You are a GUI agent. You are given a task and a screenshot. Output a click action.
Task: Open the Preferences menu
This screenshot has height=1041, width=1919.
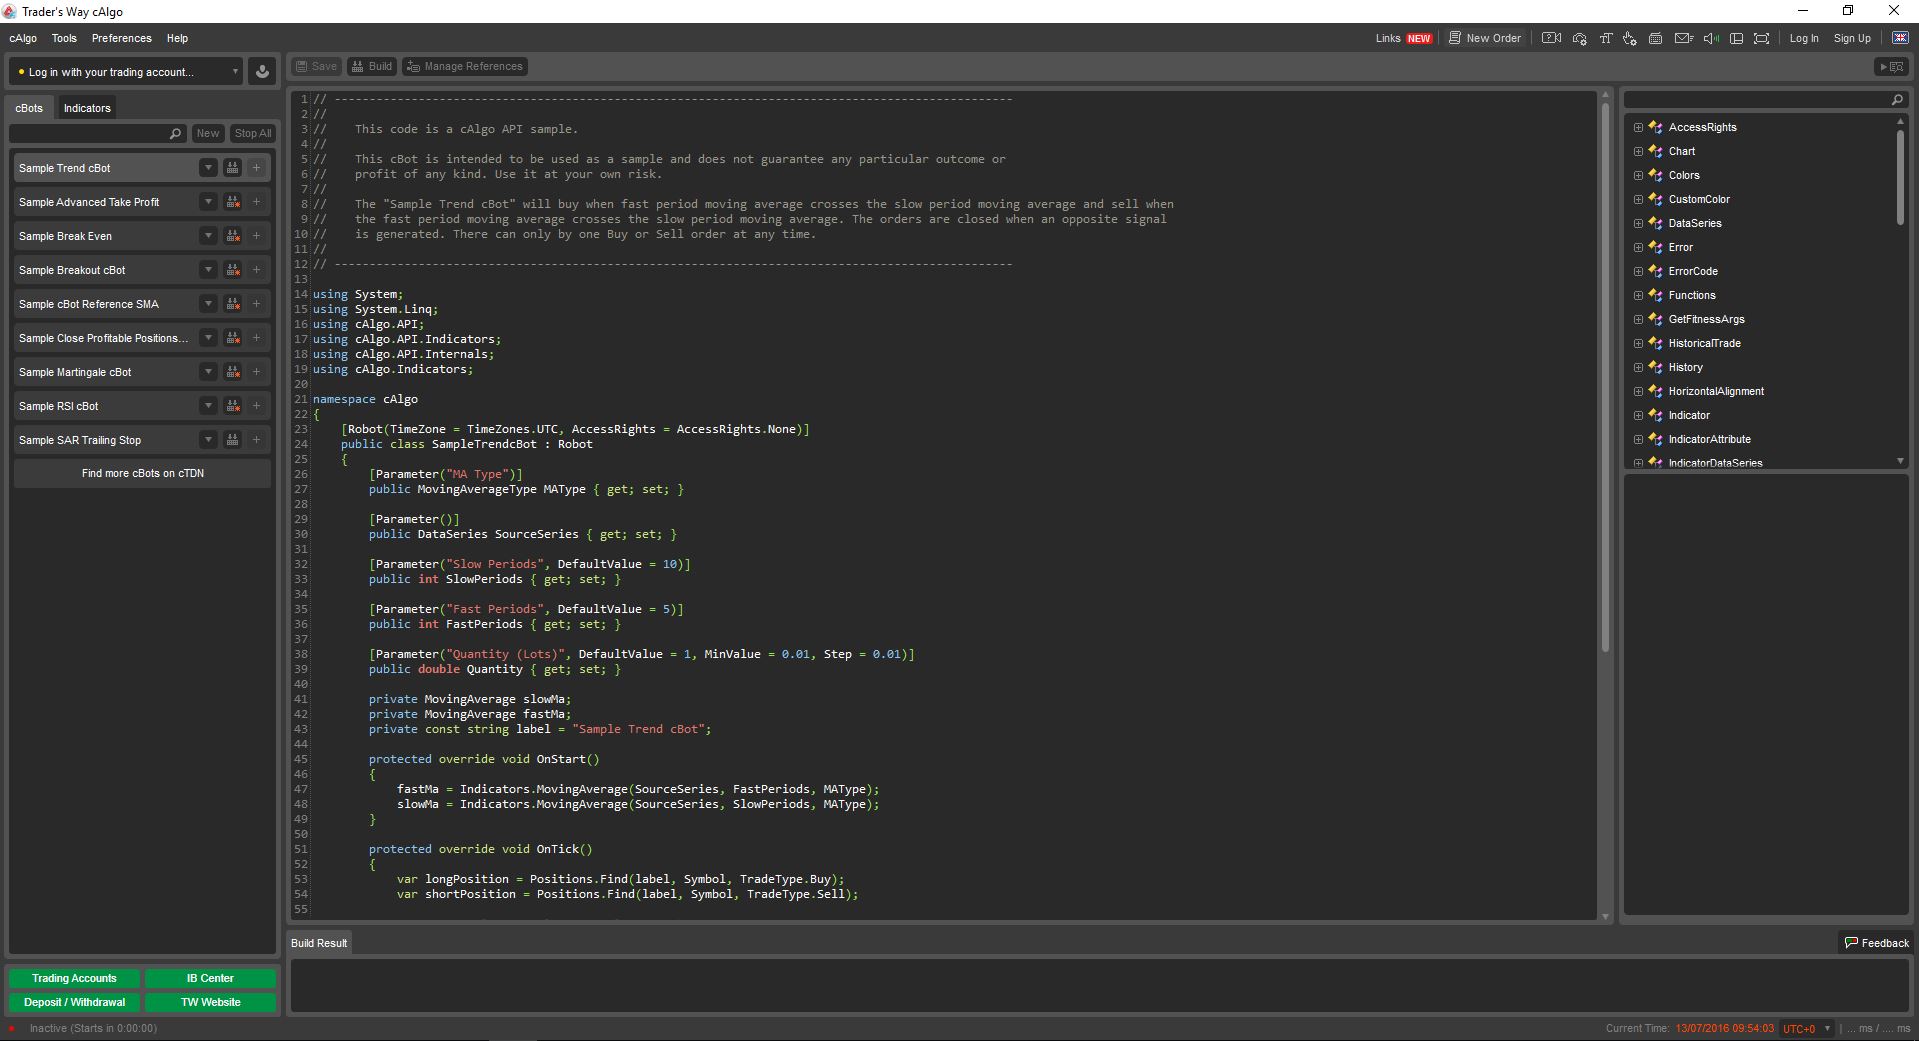[122, 38]
